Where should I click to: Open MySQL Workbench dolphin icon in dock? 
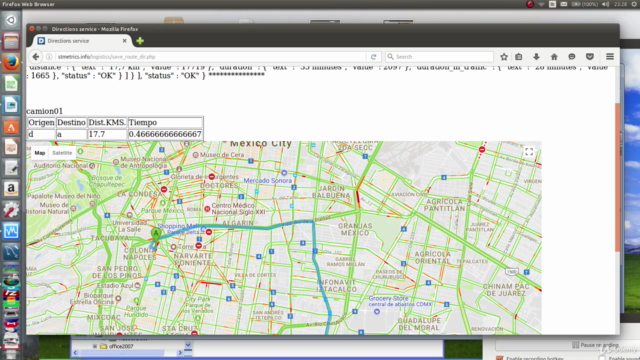(x=11, y=252)
